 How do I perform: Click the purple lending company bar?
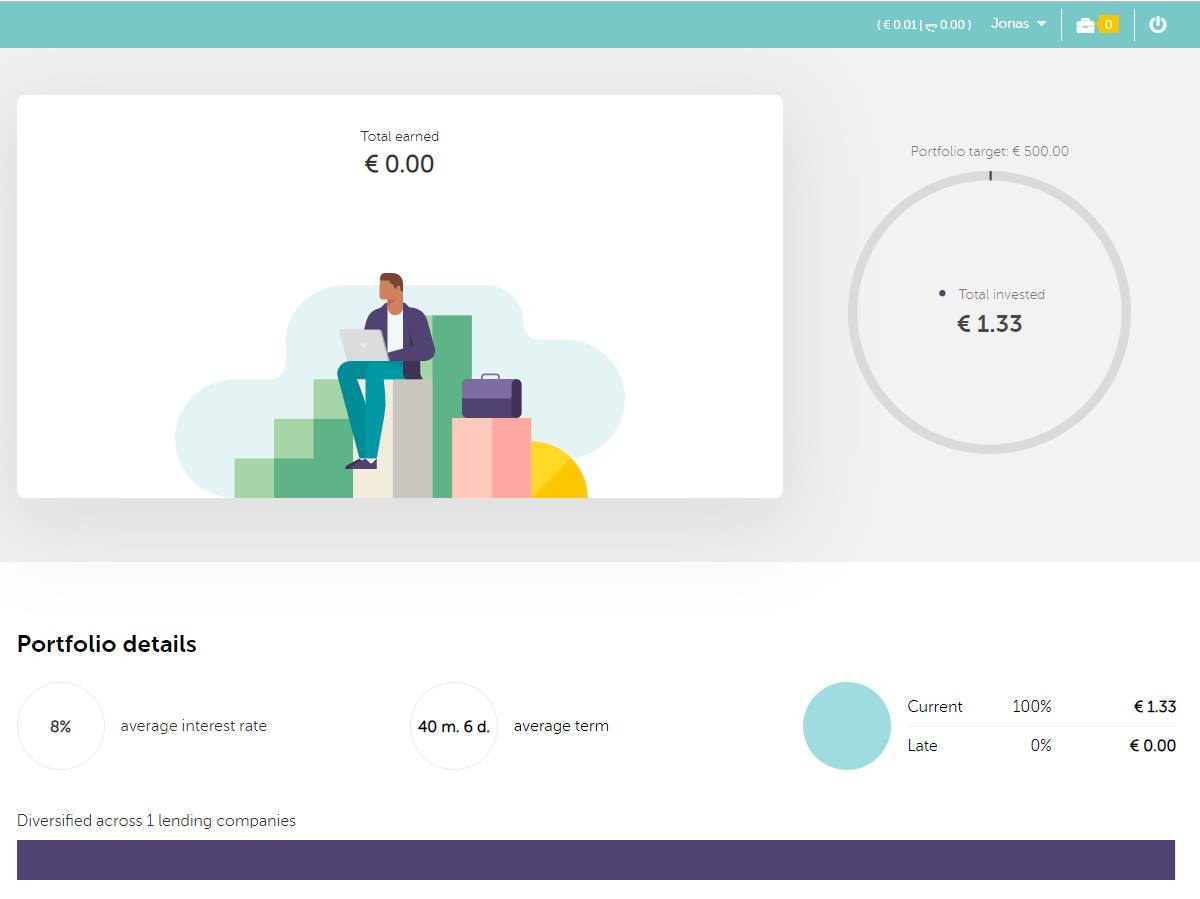point(596,860)
